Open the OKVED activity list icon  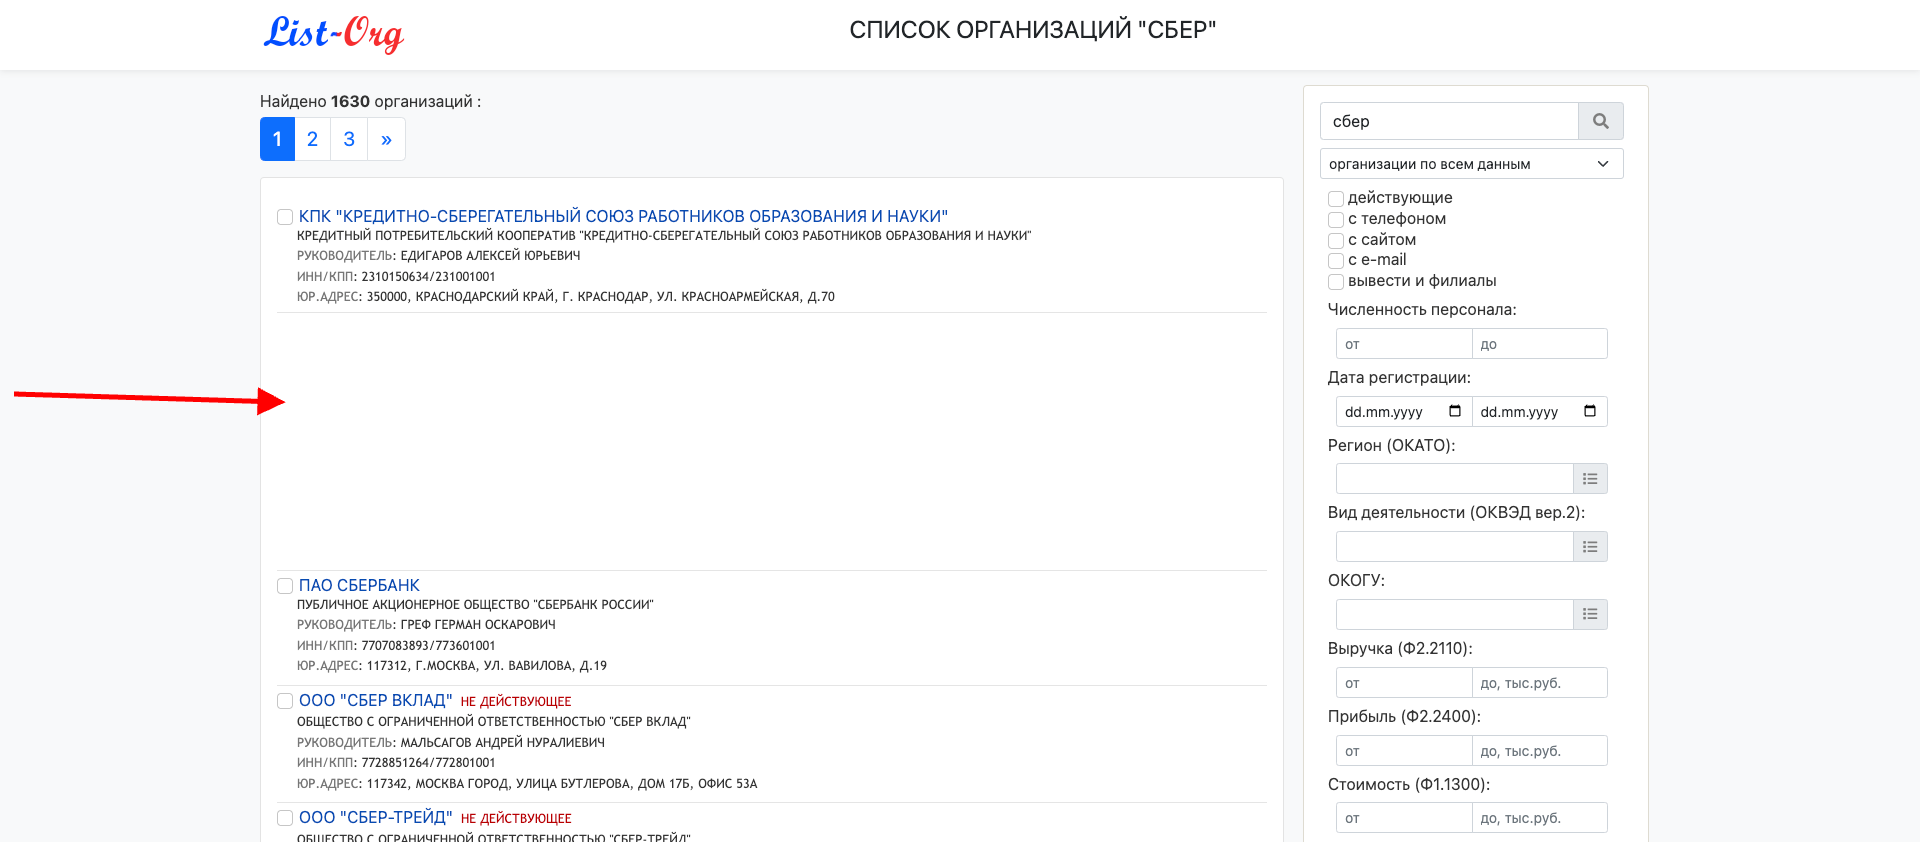[1590, 547]
